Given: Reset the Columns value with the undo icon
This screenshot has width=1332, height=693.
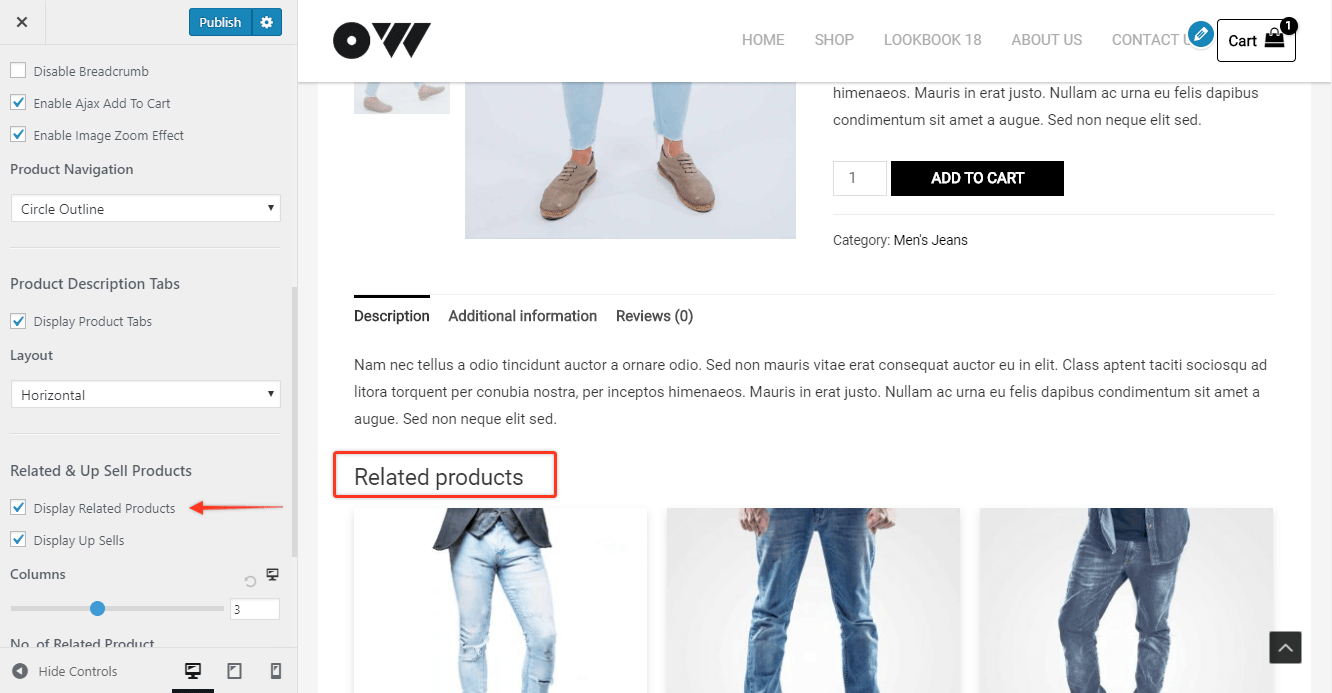Looking at the screenshot, I should (x=251, y=581).
